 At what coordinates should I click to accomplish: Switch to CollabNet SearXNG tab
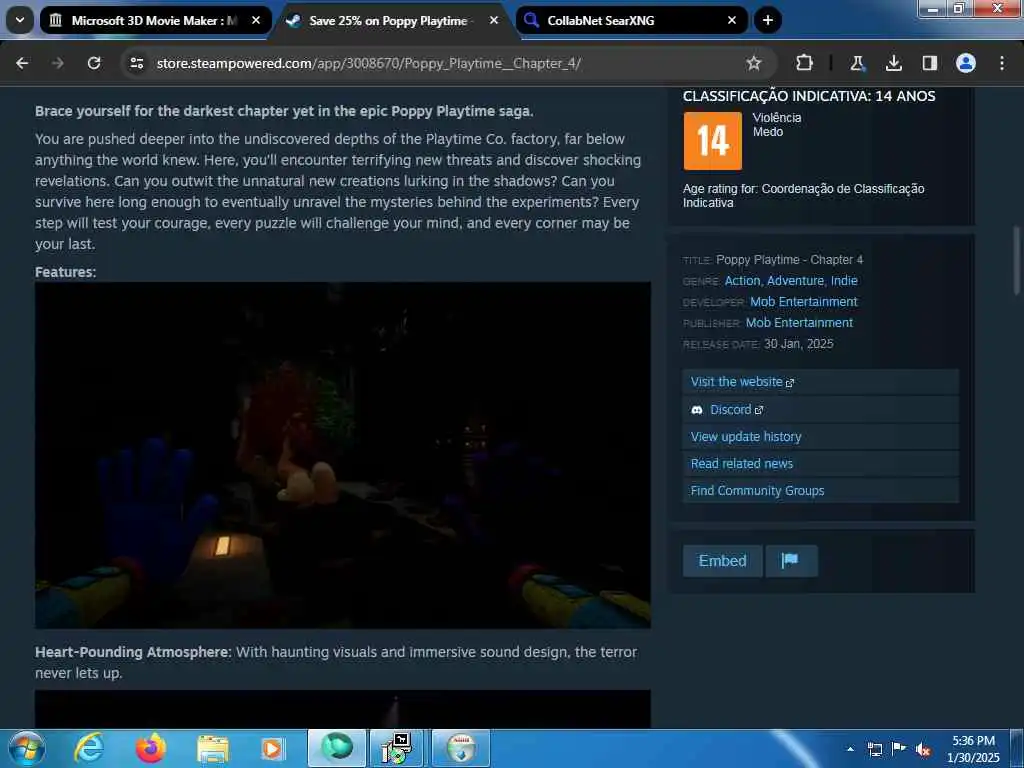(632, 20)
